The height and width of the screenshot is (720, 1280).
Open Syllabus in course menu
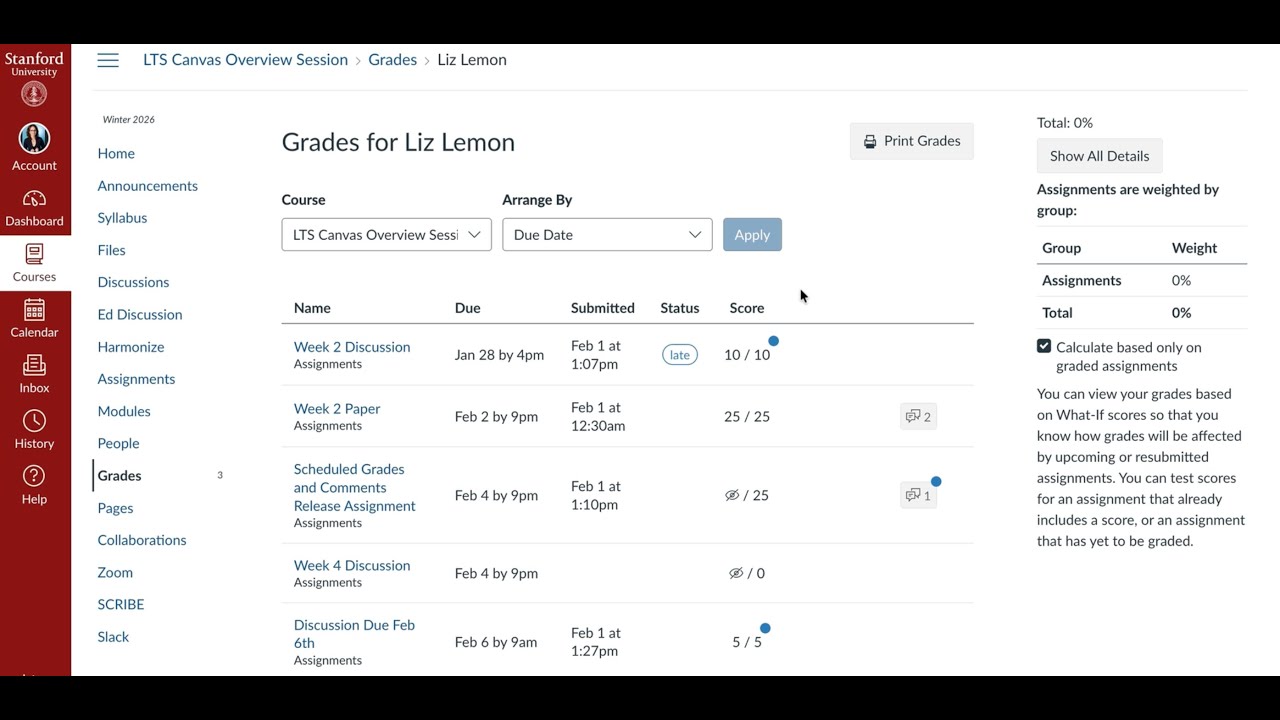(122, 218)
